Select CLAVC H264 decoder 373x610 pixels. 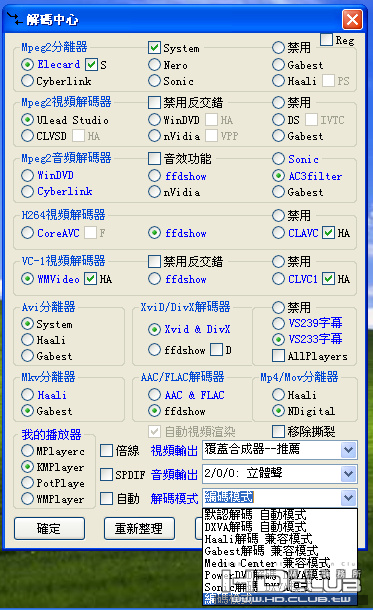[278, 233]
